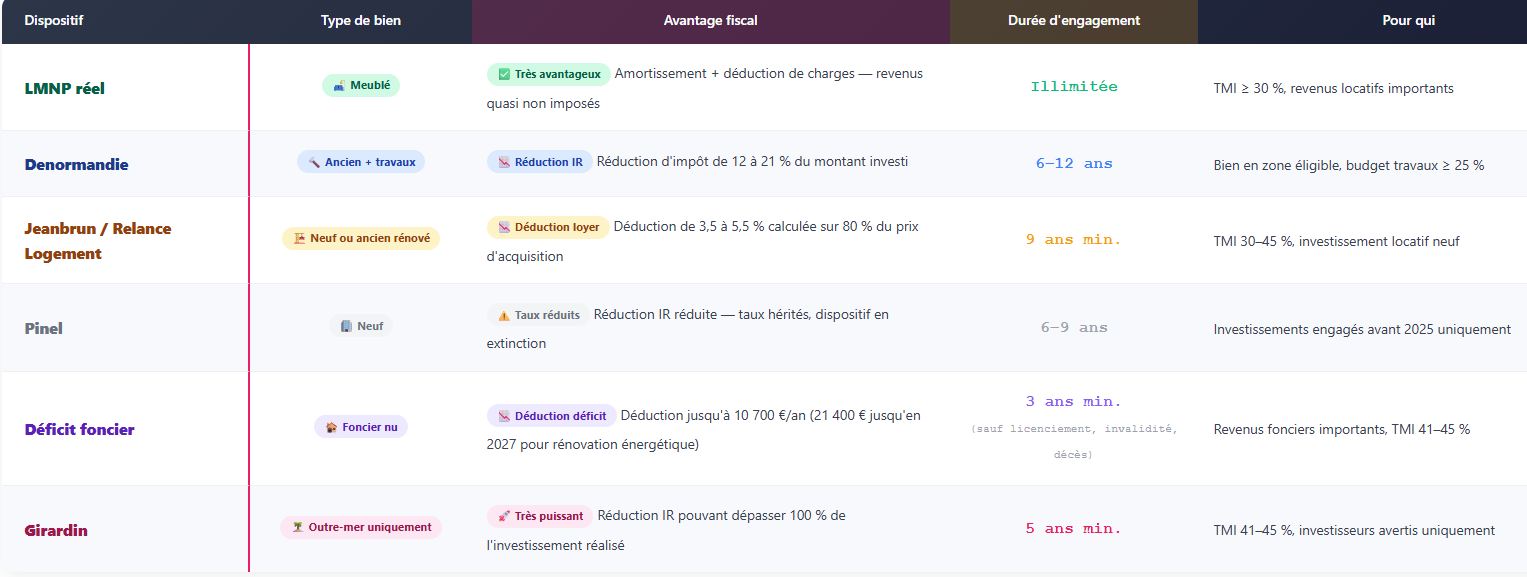Click the Ancien + travaux badge
The image size is (1527, 577).
pos(361,162)
